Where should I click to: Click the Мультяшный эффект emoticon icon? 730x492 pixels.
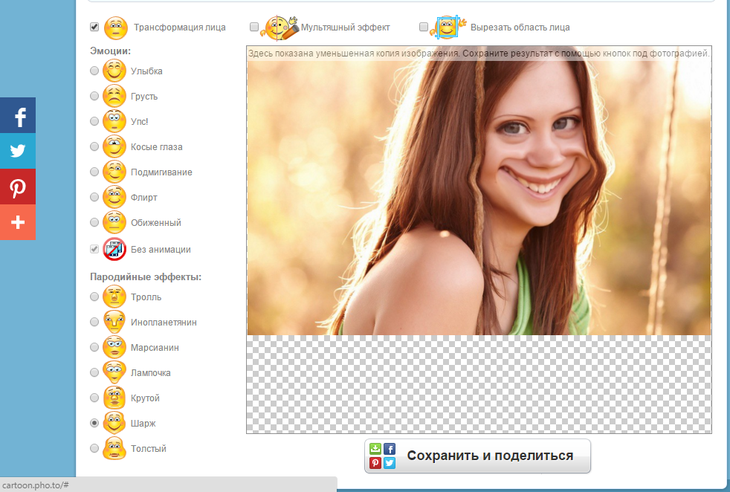tap(279, 27)
